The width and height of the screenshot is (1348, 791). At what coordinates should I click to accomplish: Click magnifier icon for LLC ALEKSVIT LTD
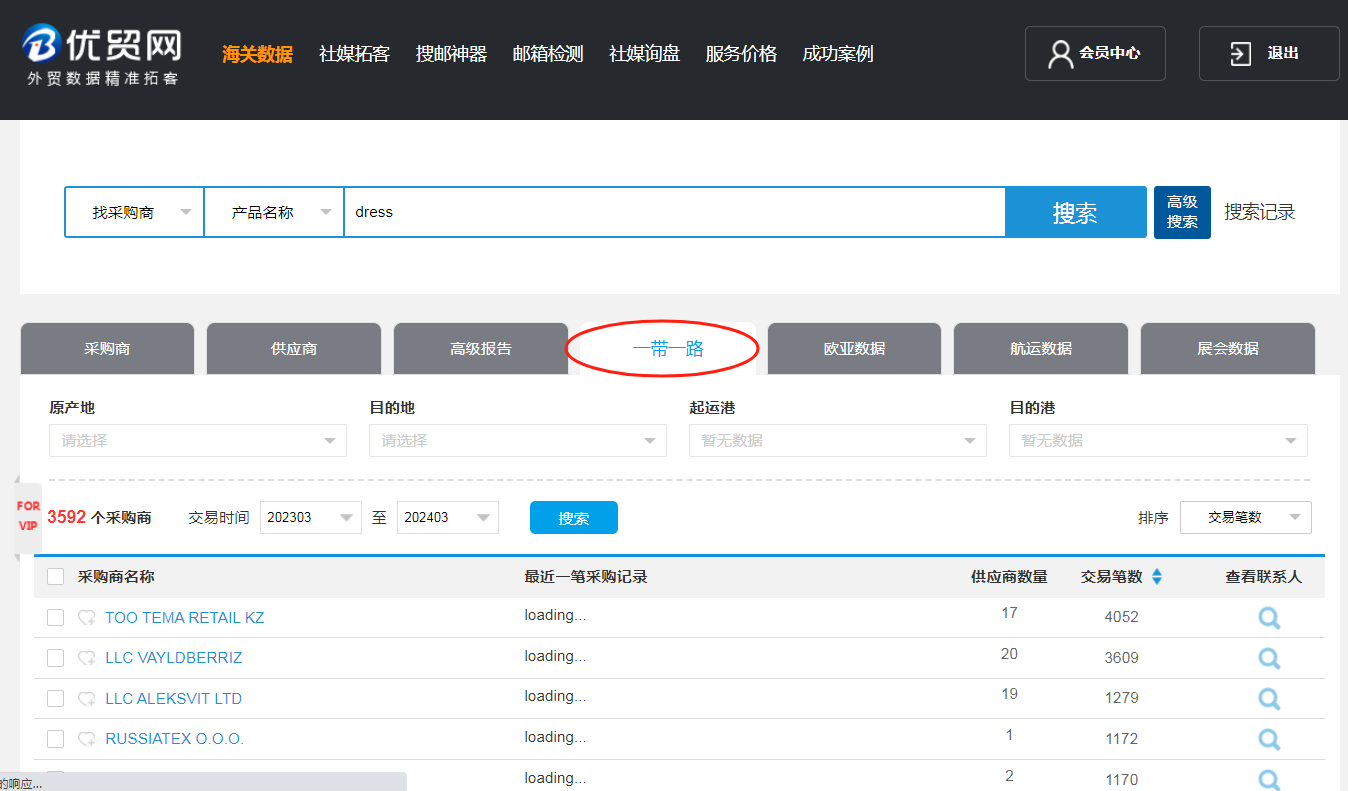(x=1269, y=698)
